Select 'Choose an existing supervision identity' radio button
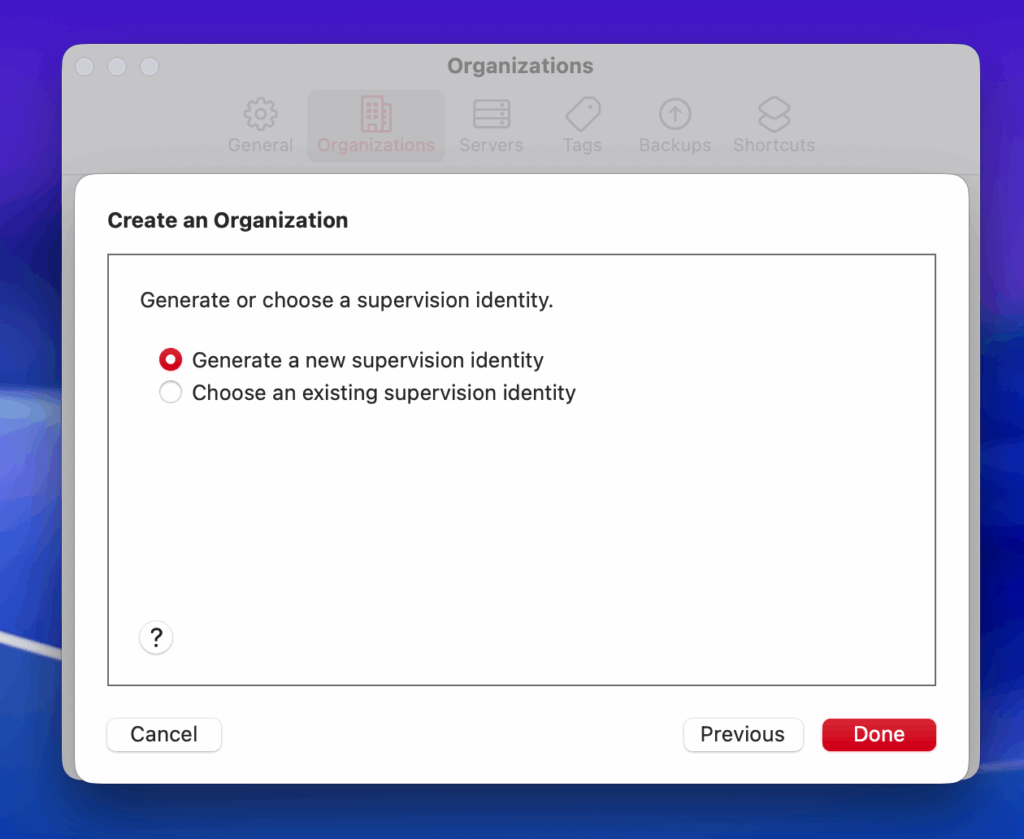The width and height of the screenshot is (1024, 839). [171, 393]
